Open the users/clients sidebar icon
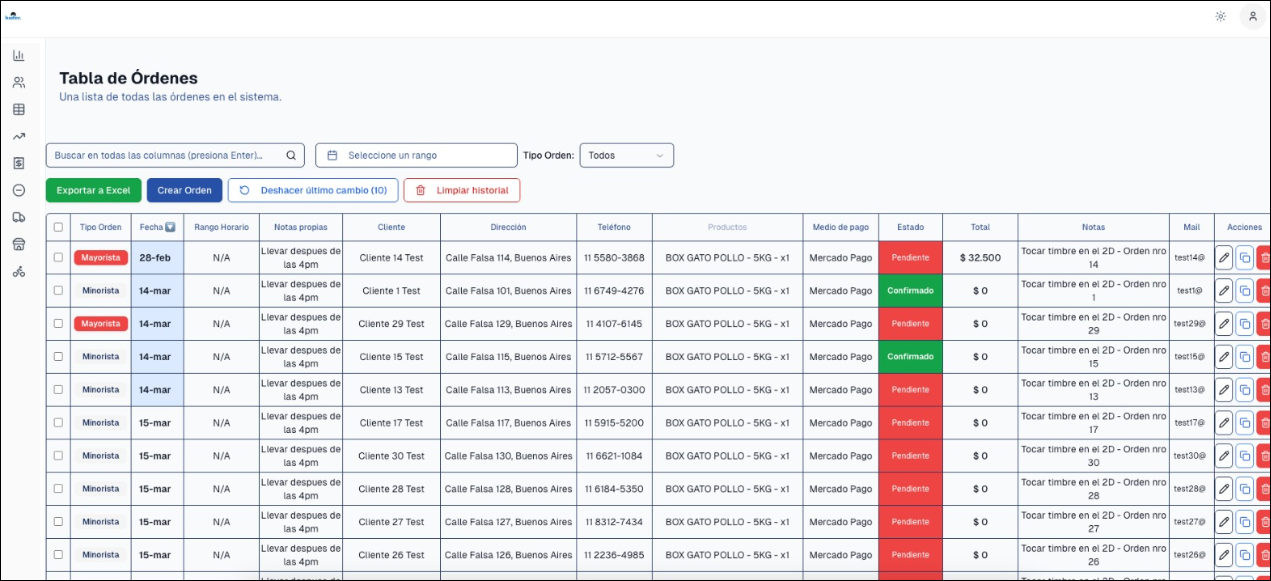The width and height of the screenshot is (1271, 581). click(18, 83)
